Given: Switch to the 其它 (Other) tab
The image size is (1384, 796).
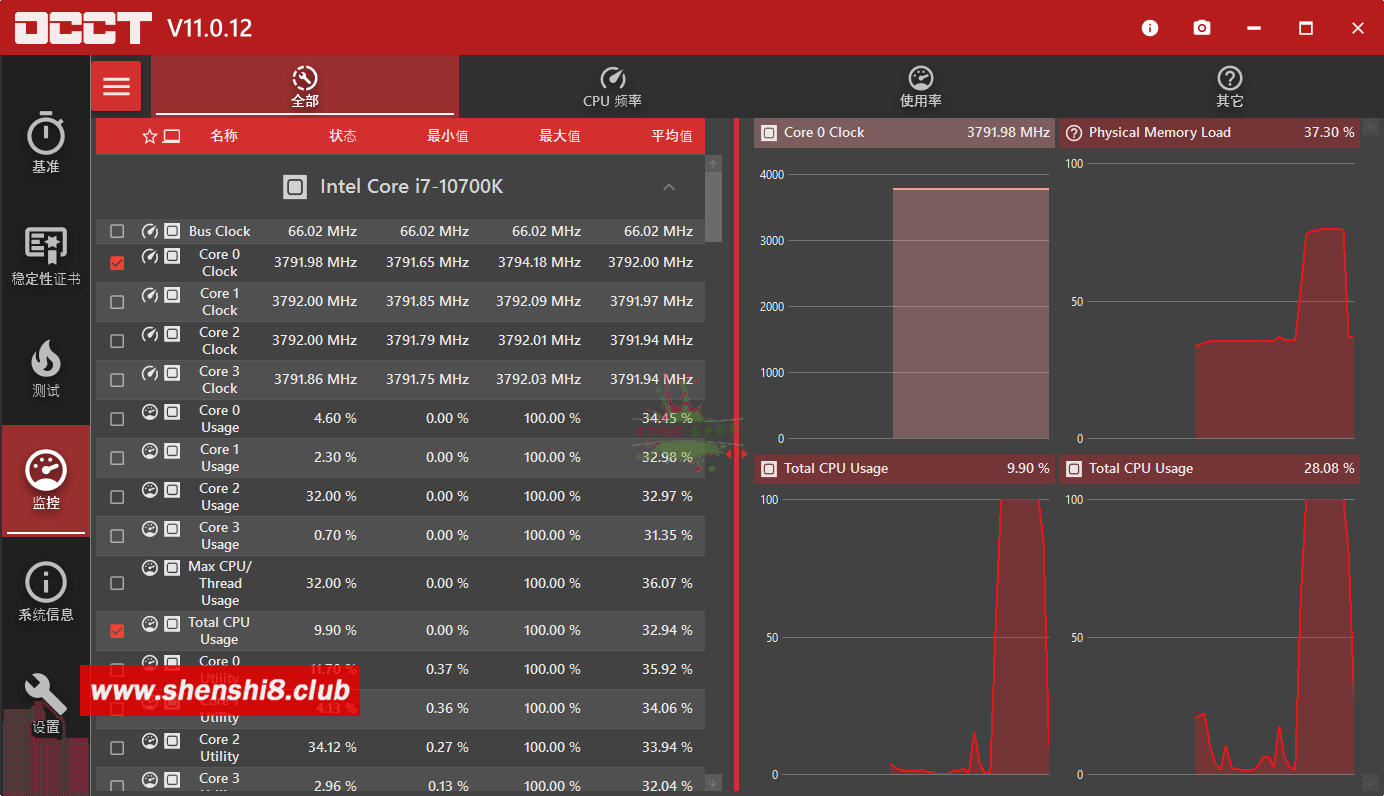Looking at the screenshot, I should pos(1229,87).
